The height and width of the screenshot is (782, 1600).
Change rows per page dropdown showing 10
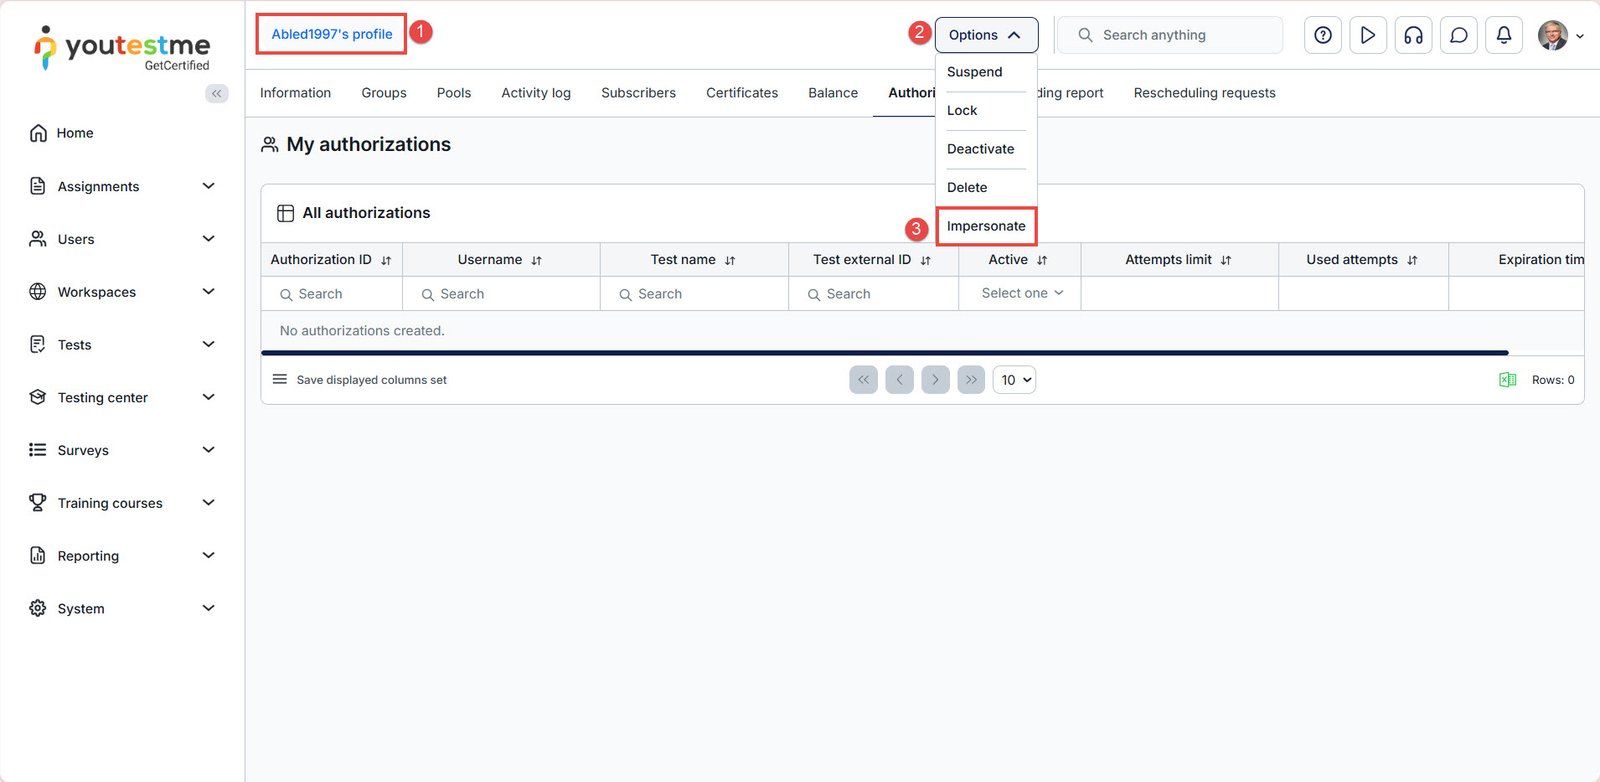(1014, 380)
